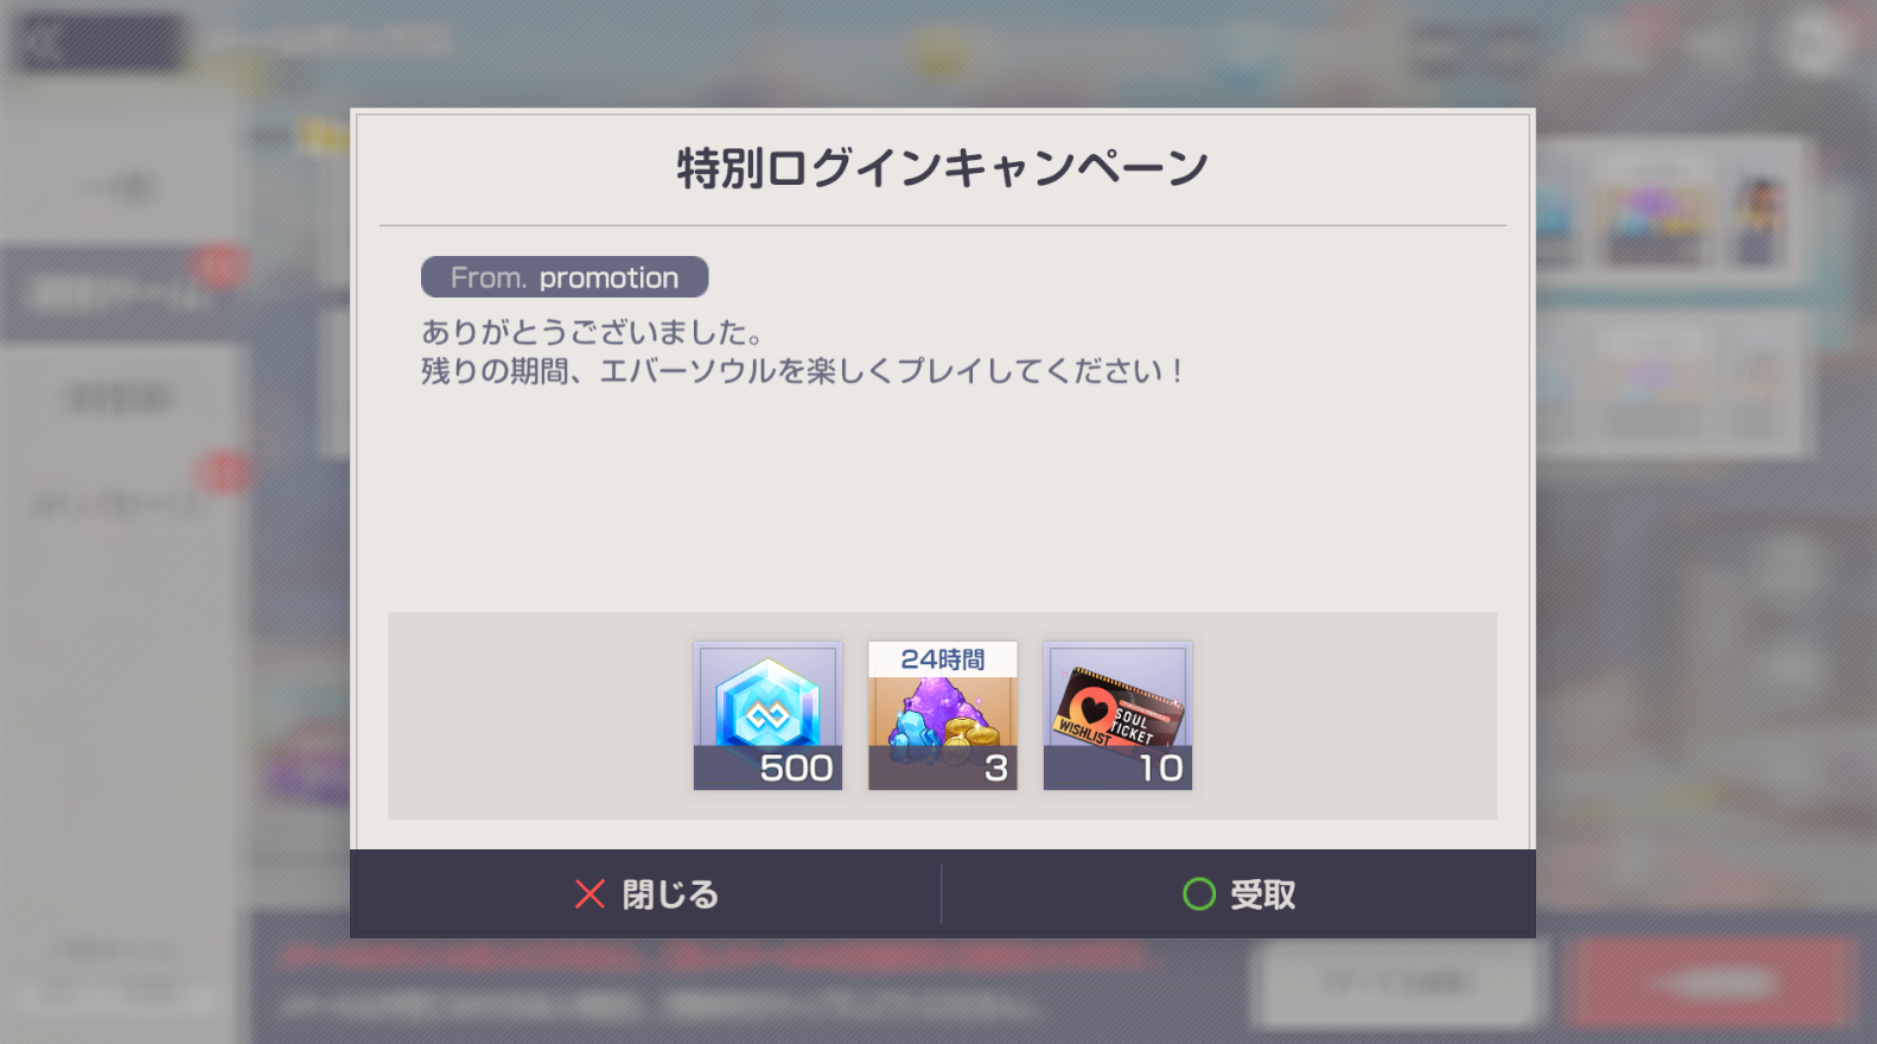Click the 特別ログインキャンペーン title
The image size is (1877, 1044).
point(943,168)
